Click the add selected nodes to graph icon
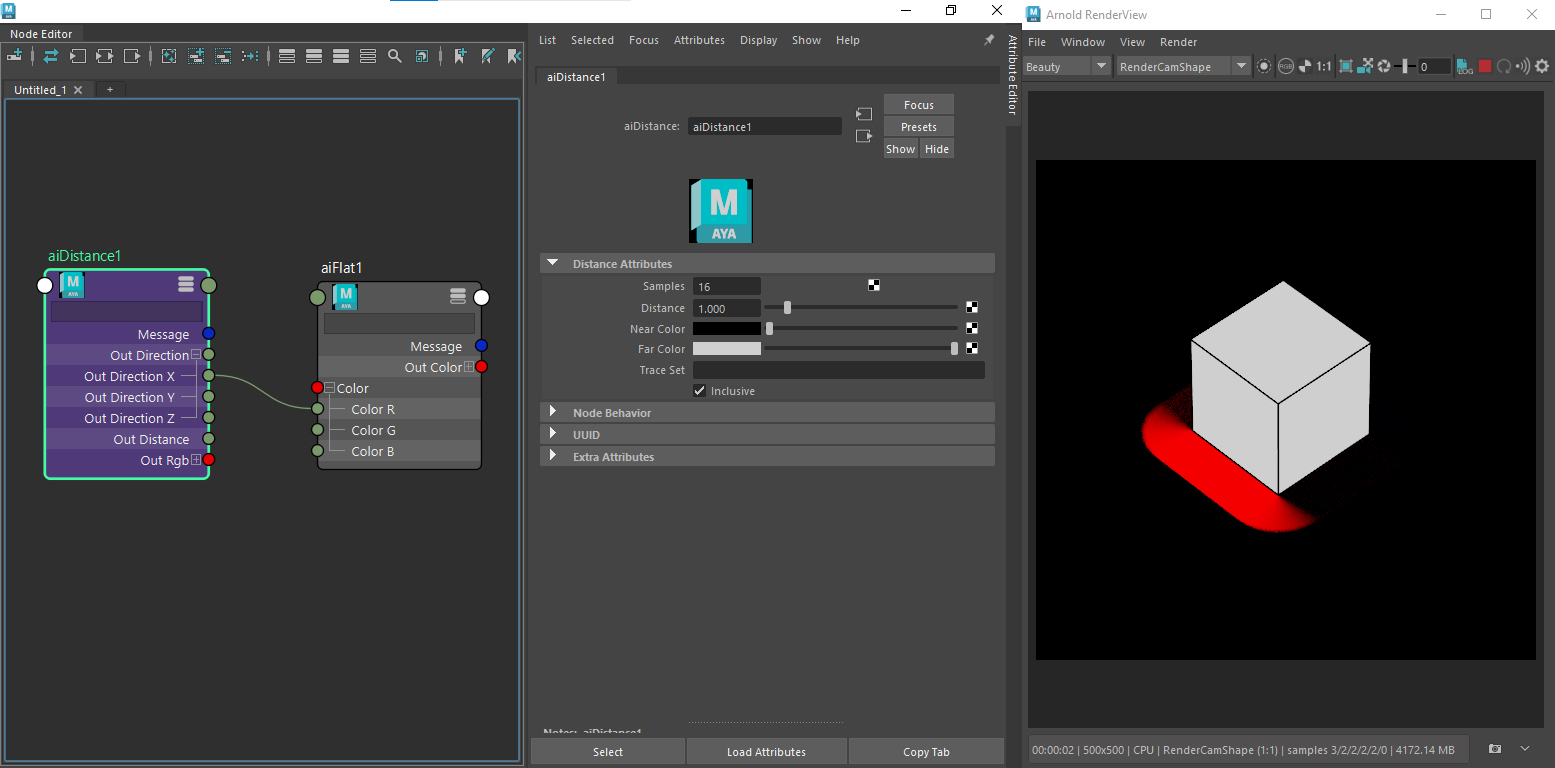This screenshot has height=768, width=1555. coord(196,56)
